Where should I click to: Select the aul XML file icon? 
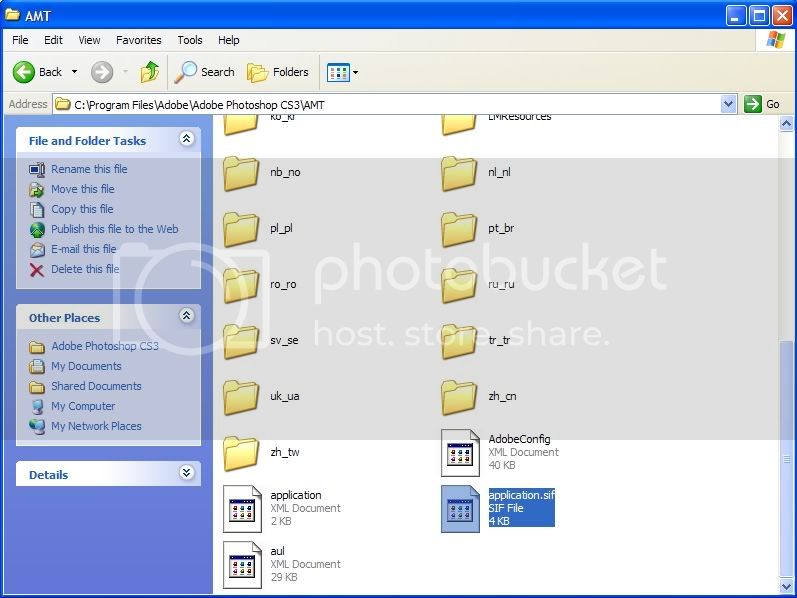point(242,564)
